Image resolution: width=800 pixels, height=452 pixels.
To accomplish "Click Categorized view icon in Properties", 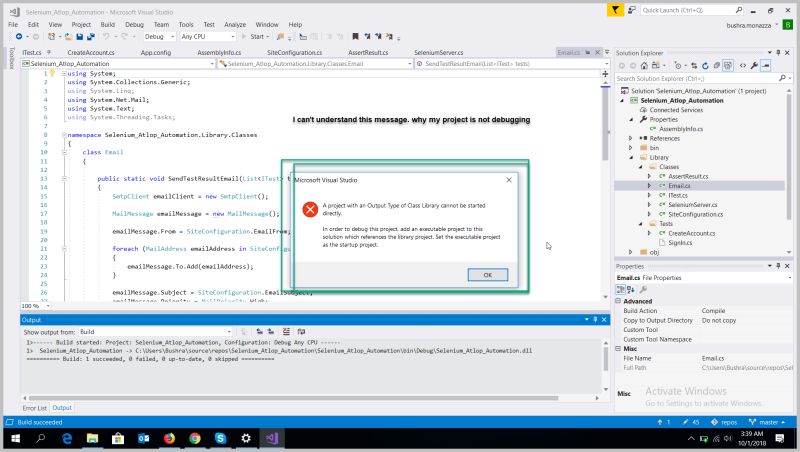I will pos(620,290).
